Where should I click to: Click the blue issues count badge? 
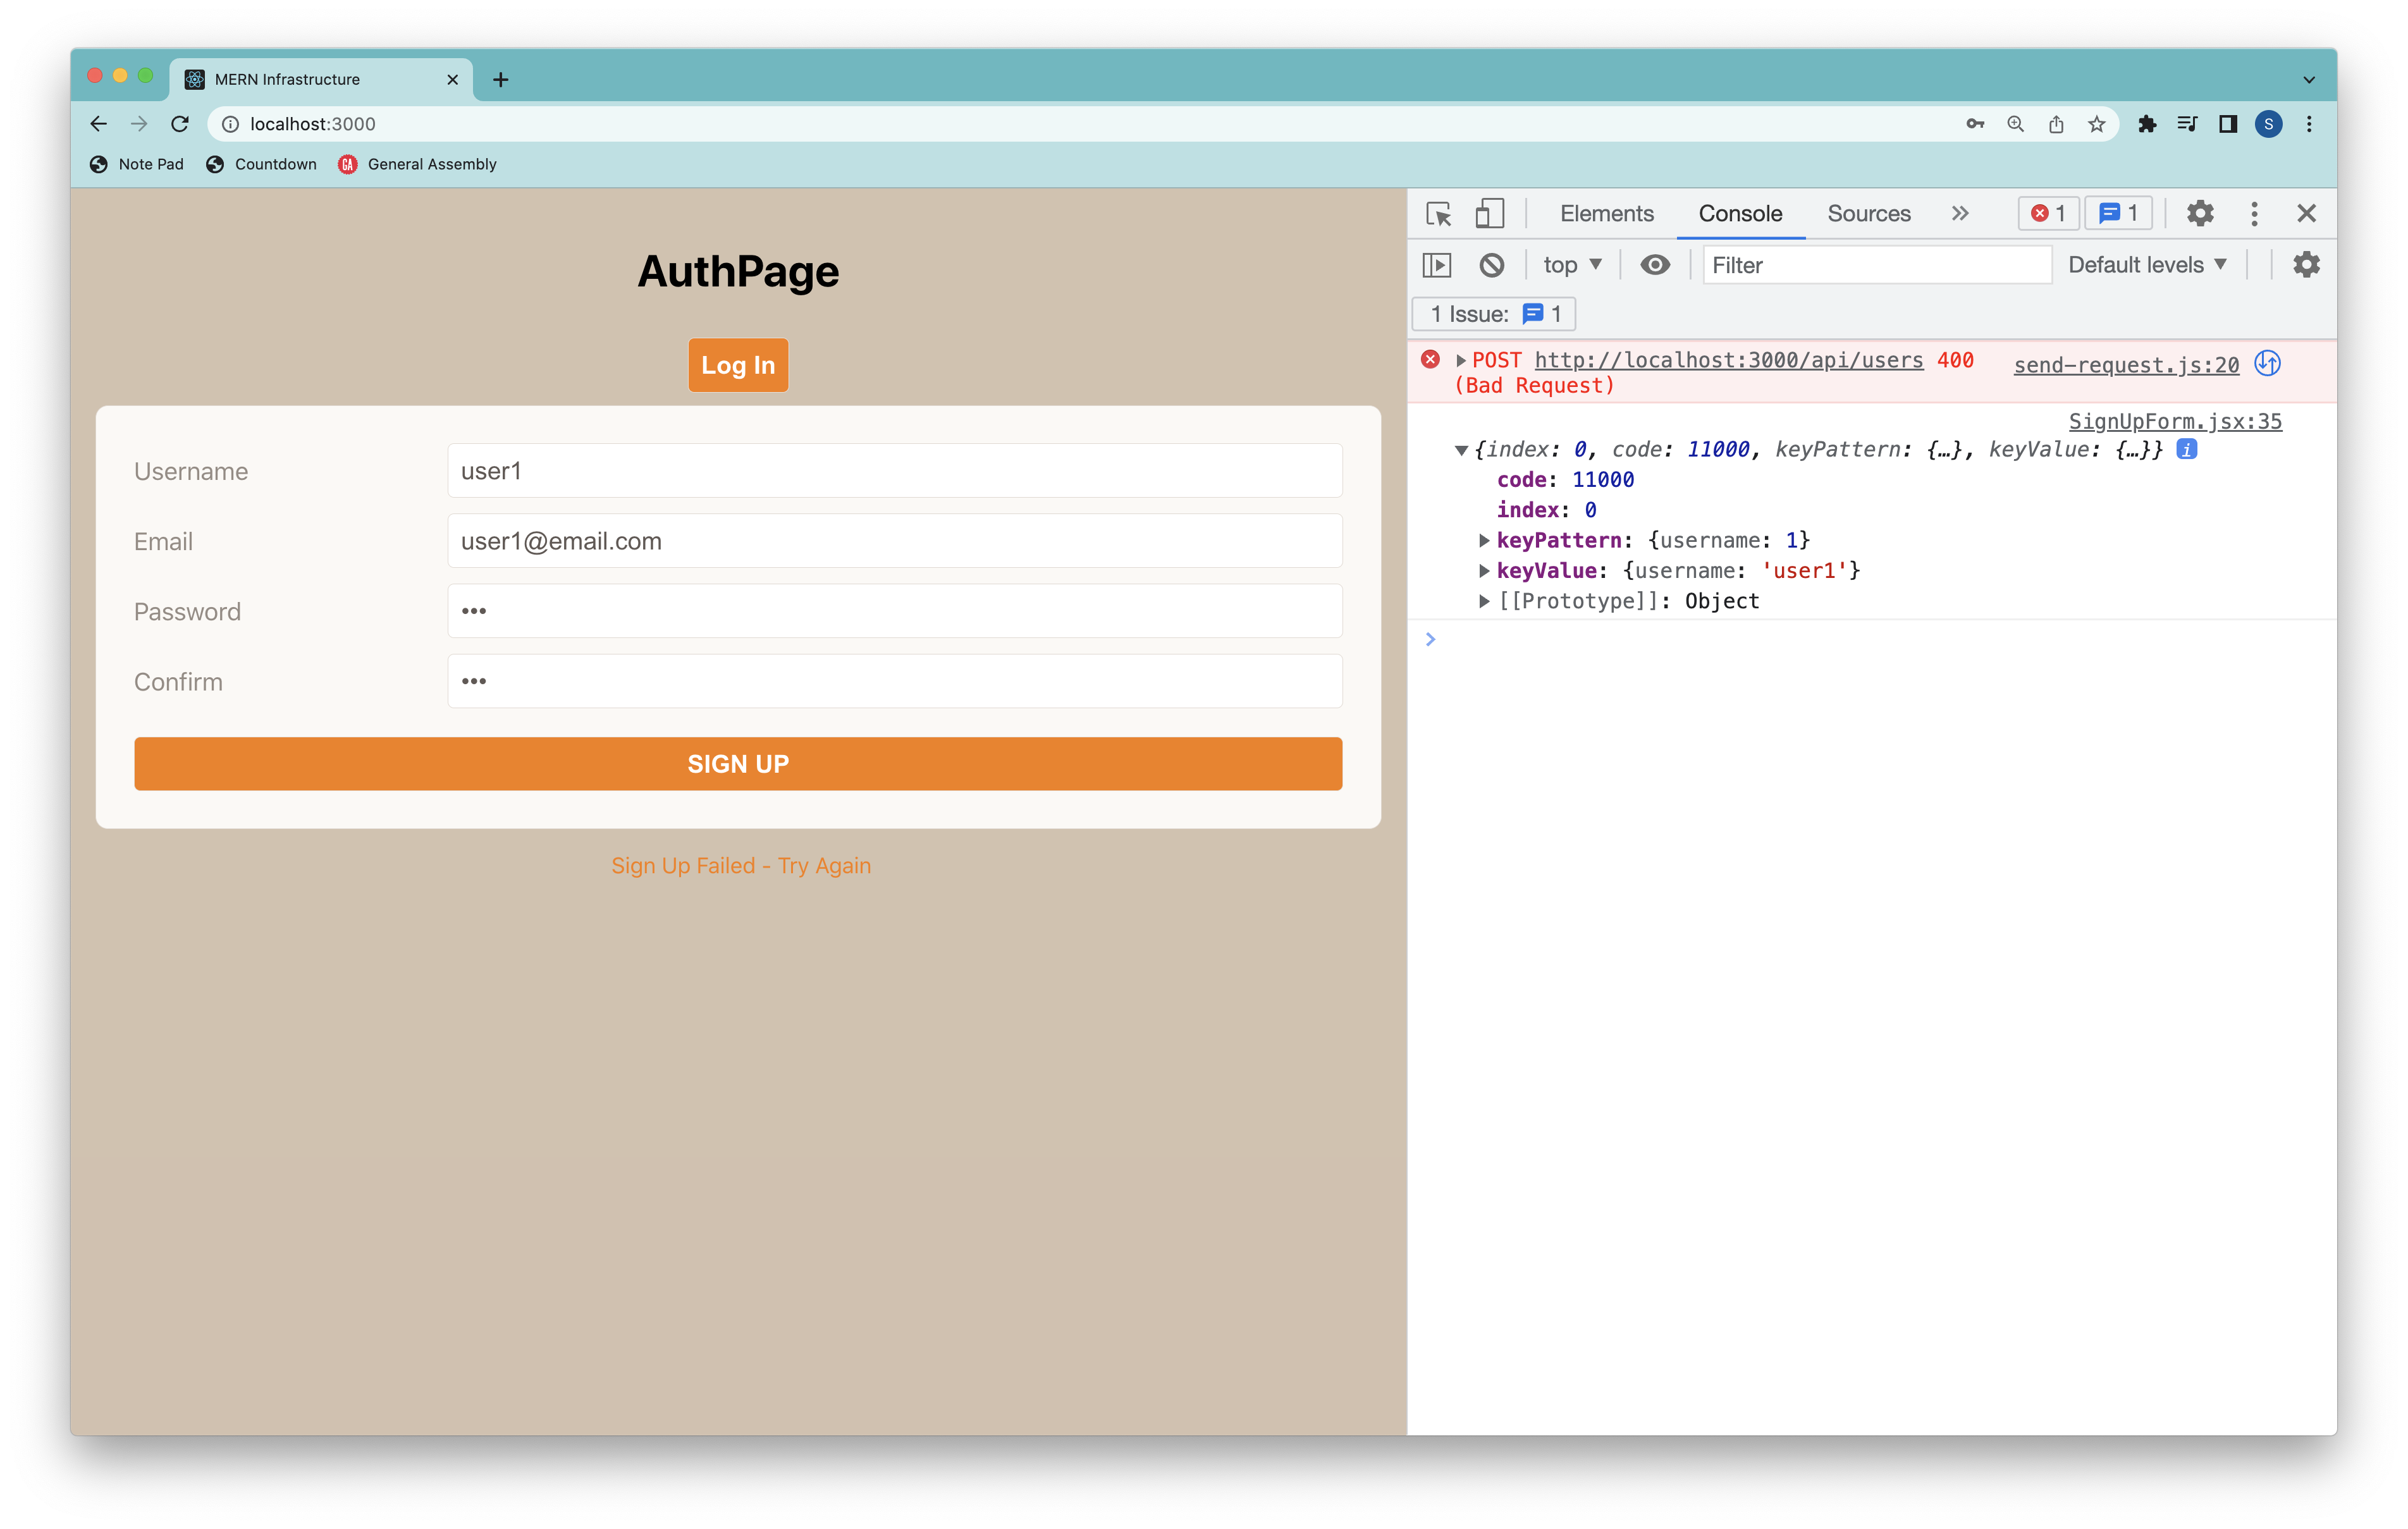(x=2119, y=214)
